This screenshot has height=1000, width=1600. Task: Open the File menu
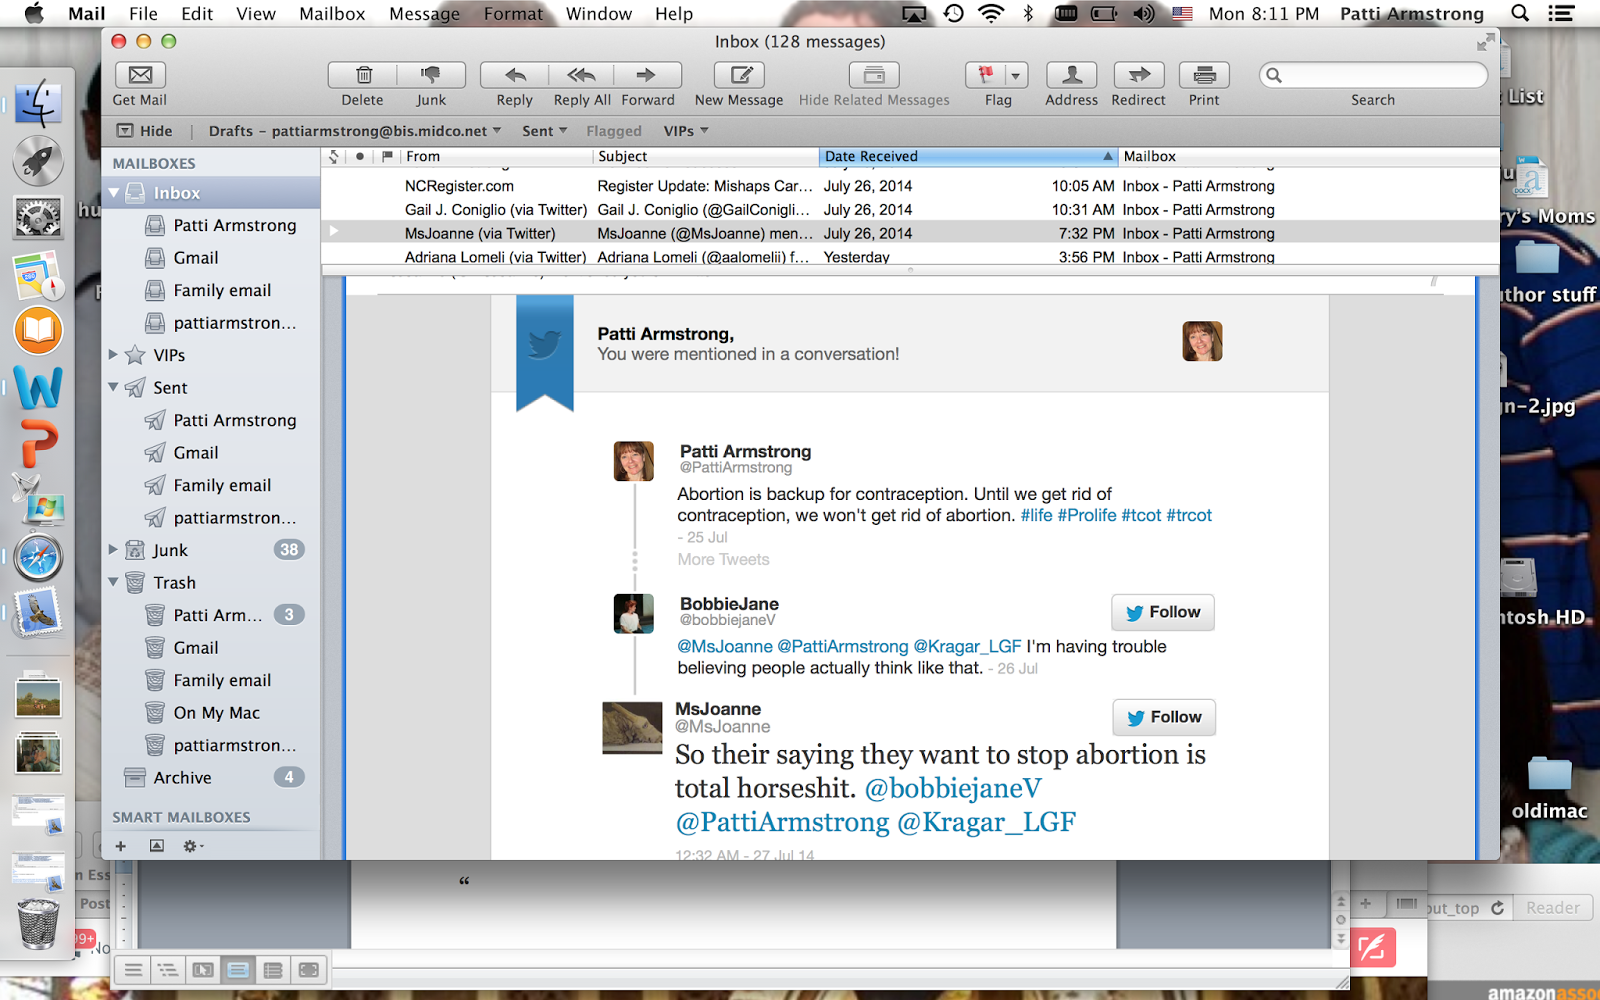(143, 14)
